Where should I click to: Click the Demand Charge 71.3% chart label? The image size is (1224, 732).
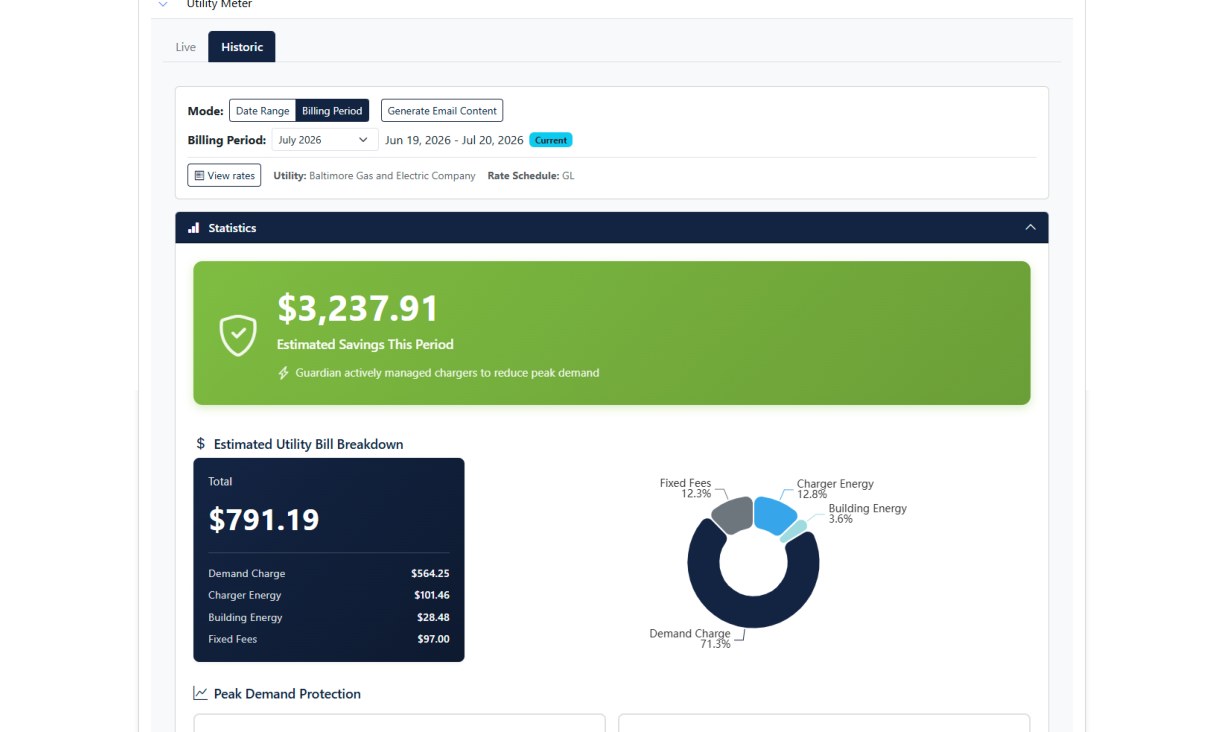click(690, 638)
